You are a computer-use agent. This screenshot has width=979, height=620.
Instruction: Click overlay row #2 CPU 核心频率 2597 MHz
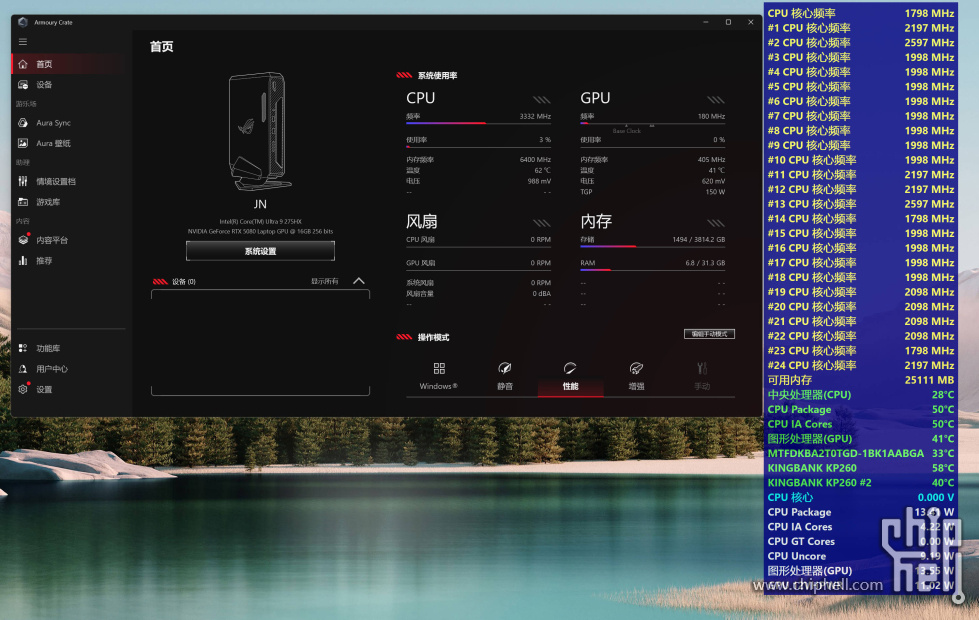860,42
